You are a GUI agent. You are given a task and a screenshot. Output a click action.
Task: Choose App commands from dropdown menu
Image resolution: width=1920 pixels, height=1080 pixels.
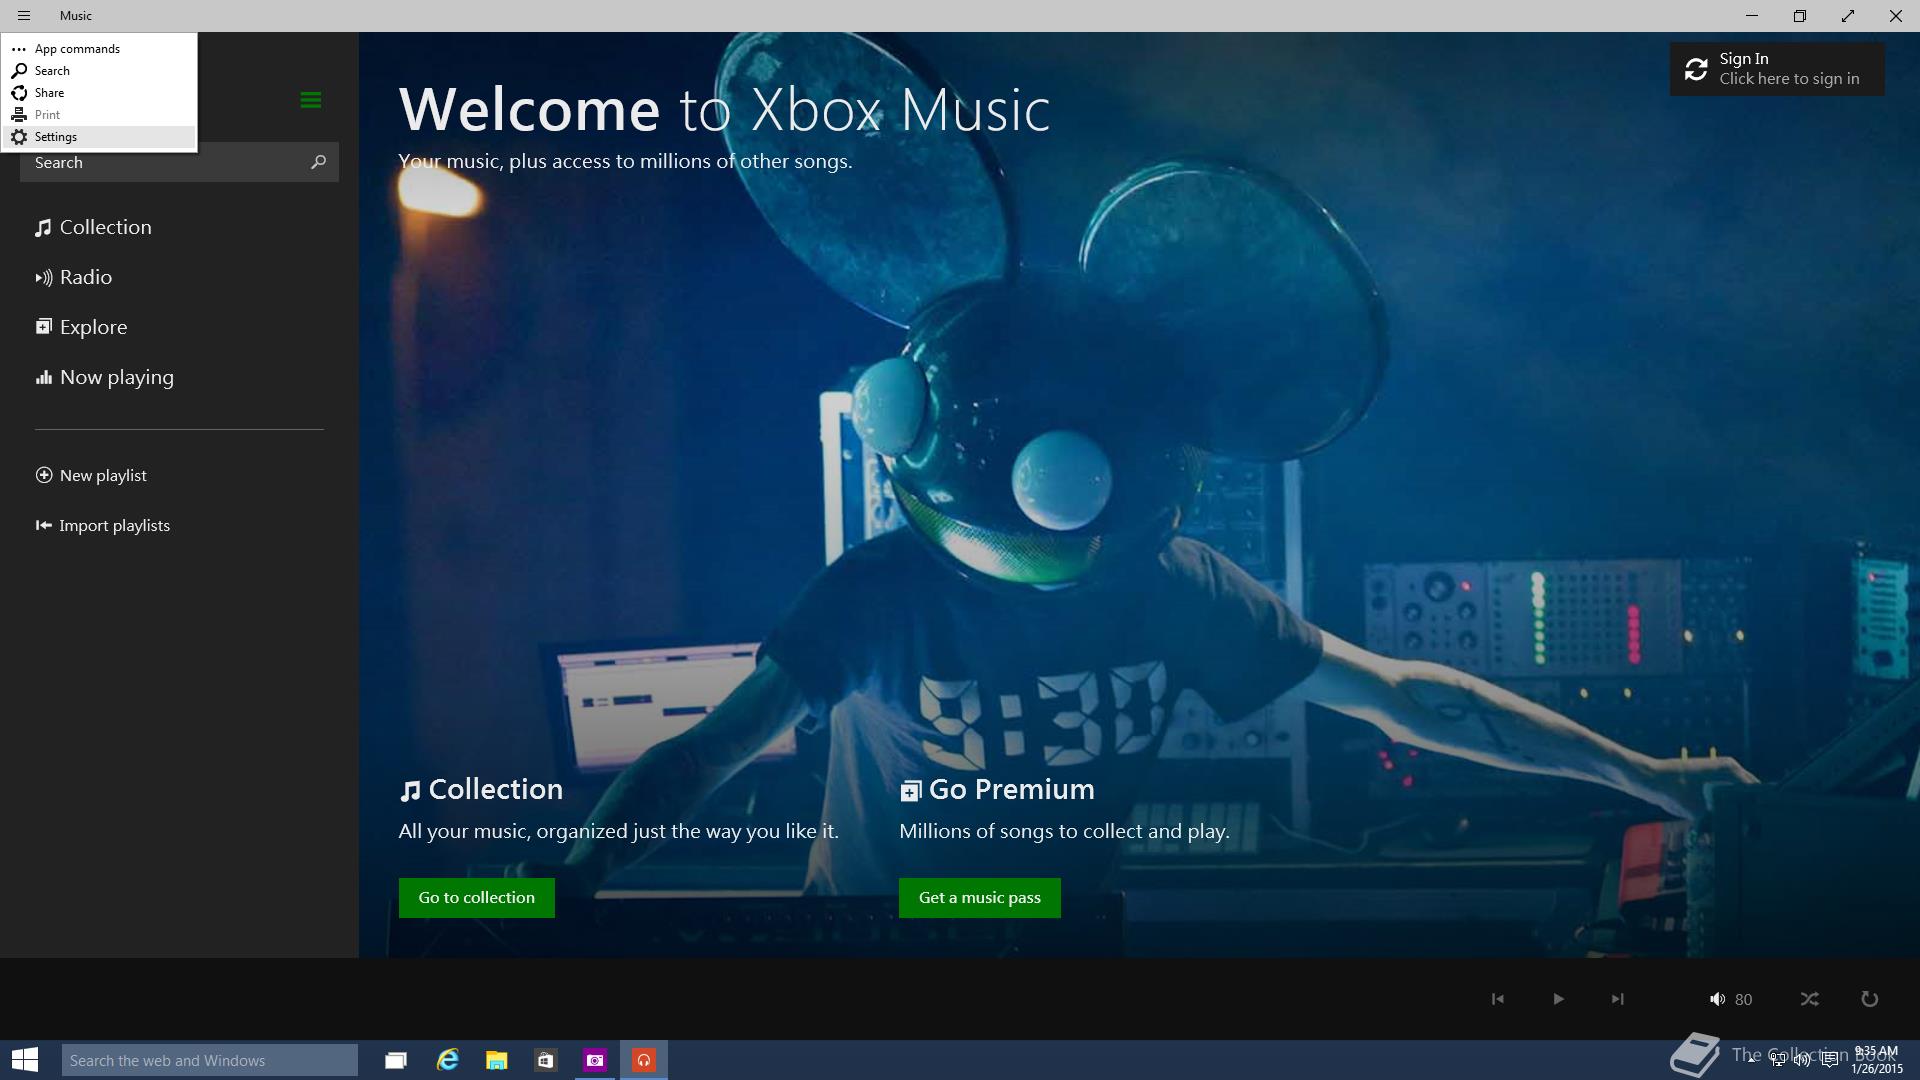[98, 48]
